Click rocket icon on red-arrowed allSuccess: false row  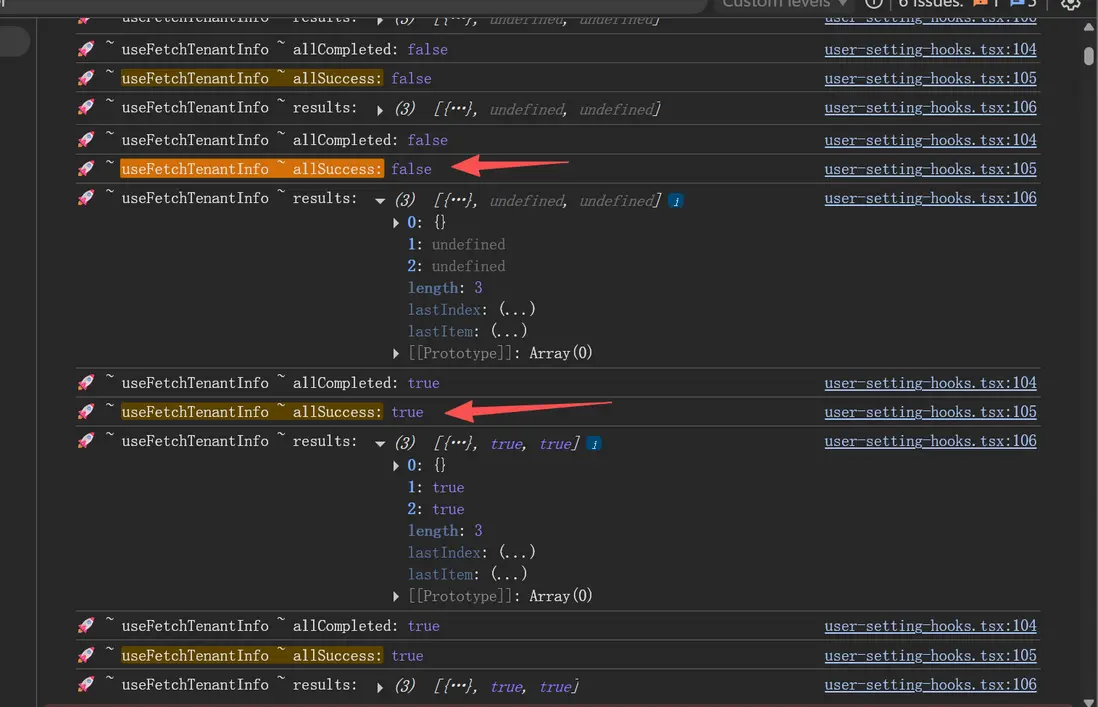(x=86, y=169)
